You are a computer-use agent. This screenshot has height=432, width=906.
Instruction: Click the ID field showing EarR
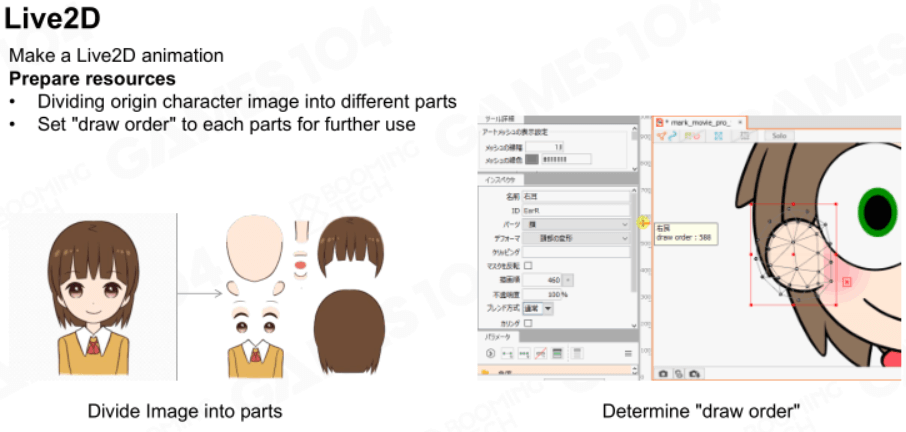(575, 210)
